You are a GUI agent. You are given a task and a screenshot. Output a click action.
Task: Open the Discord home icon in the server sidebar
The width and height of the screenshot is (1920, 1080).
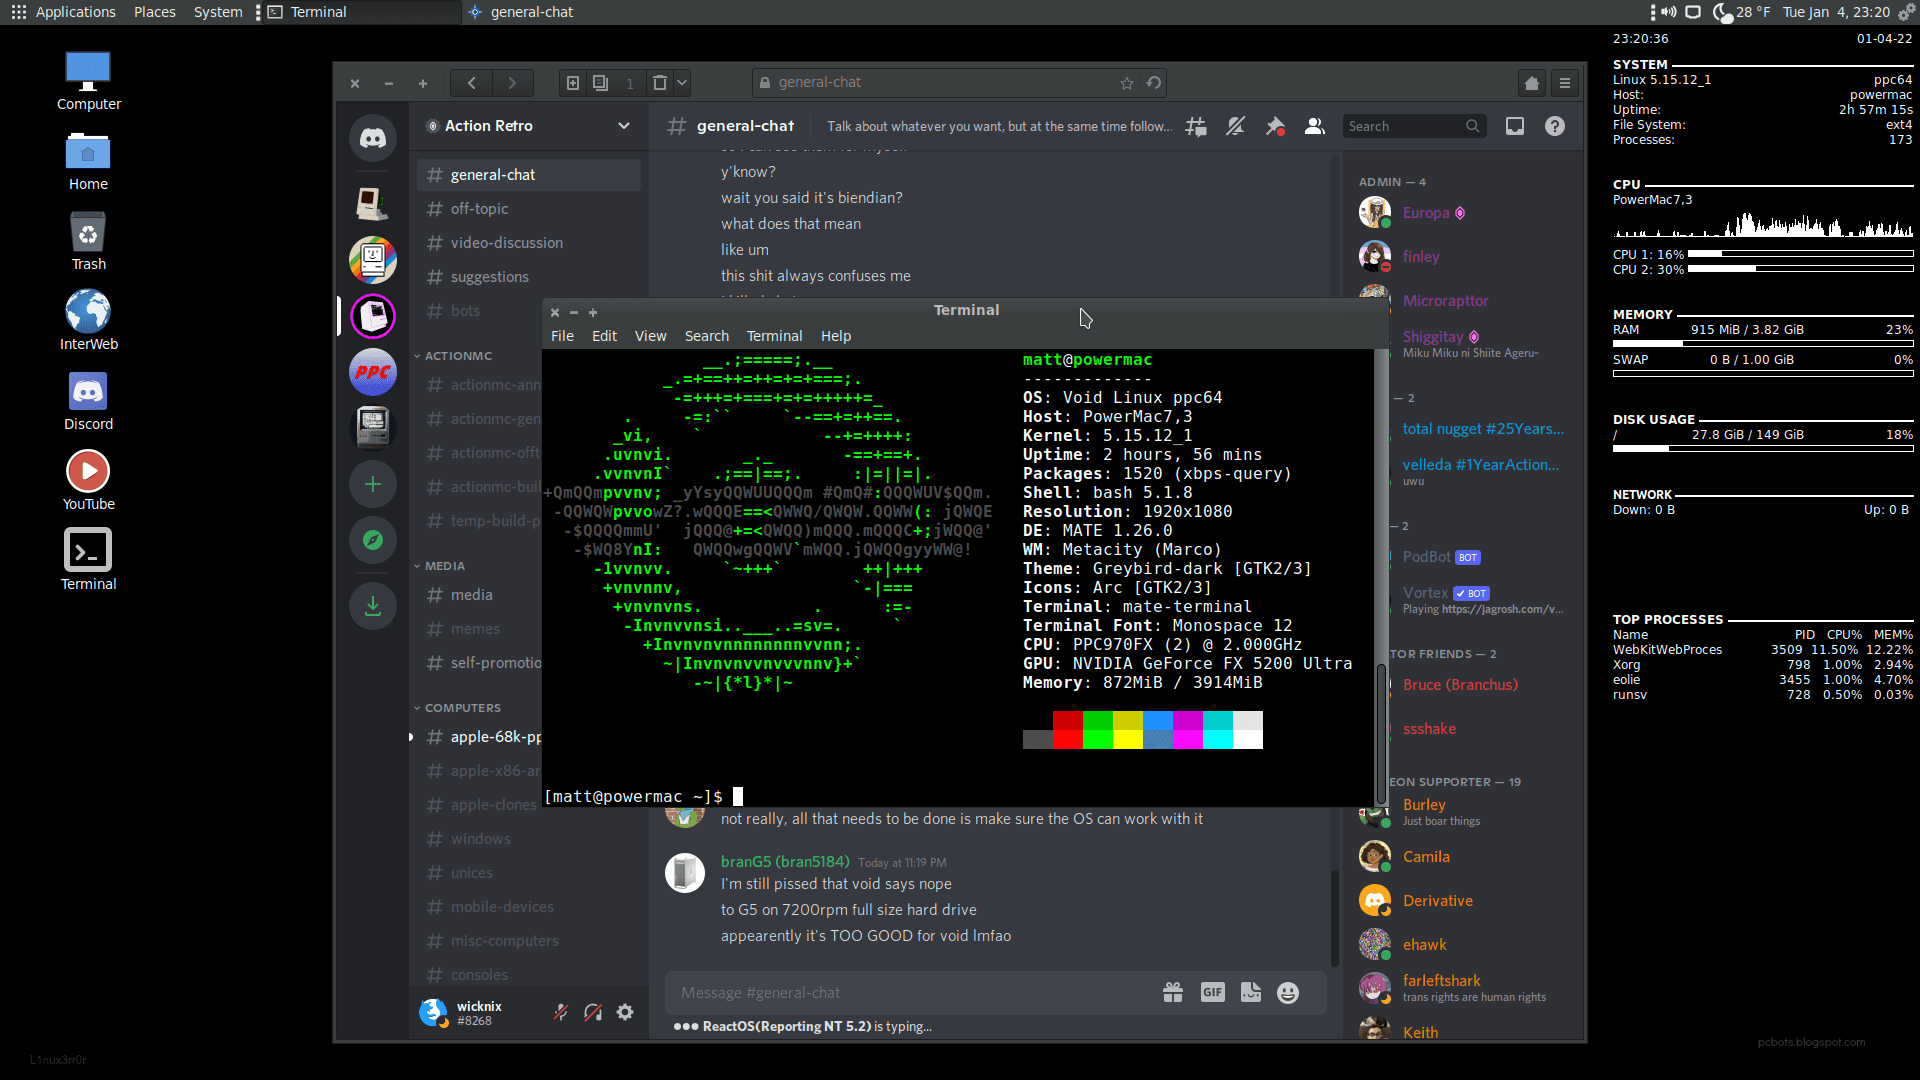pos(373,138)
